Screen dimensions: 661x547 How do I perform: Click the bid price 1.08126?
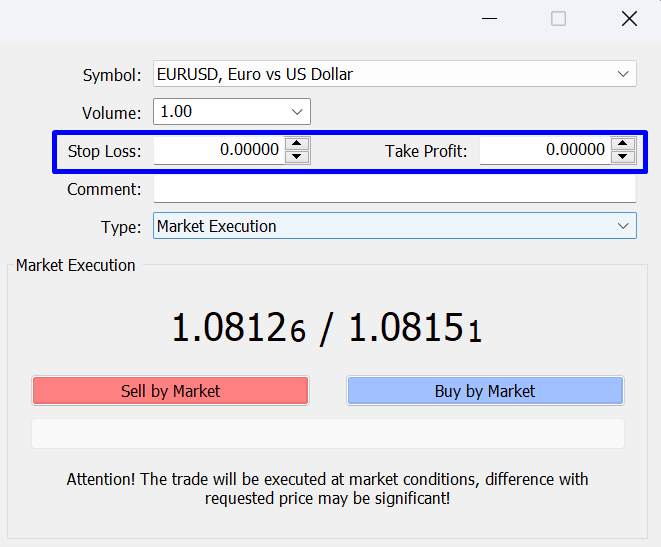click(x=238, y=329)
